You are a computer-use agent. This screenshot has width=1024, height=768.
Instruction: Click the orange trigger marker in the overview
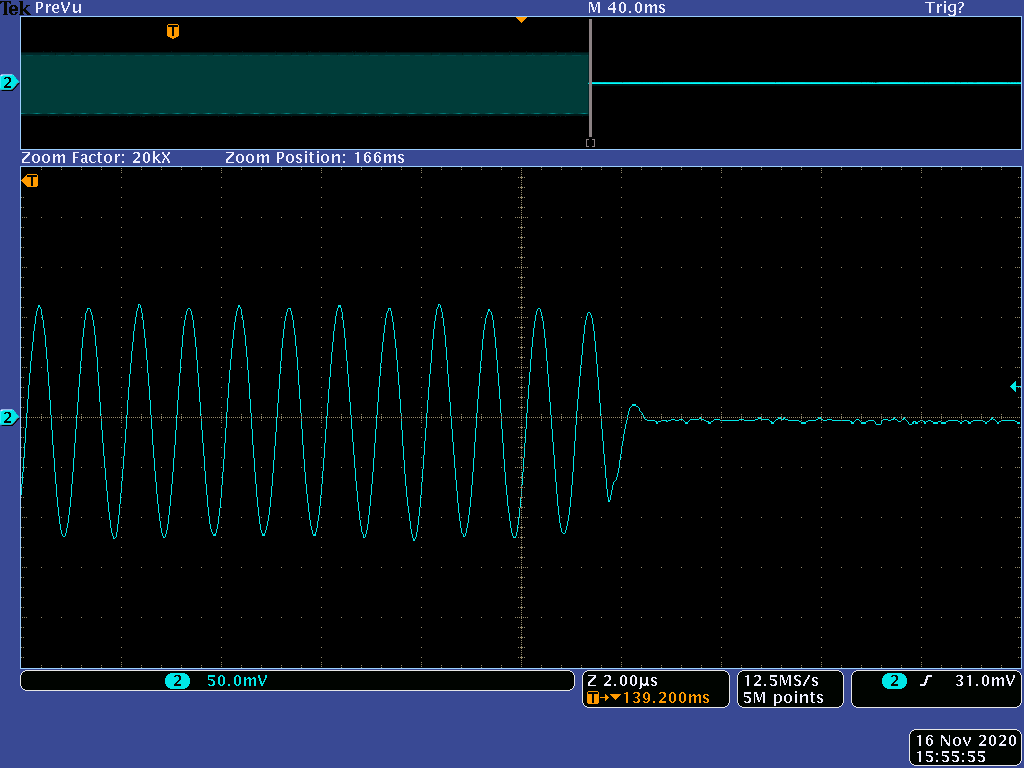pyautogui.click(x=173, y=32)
